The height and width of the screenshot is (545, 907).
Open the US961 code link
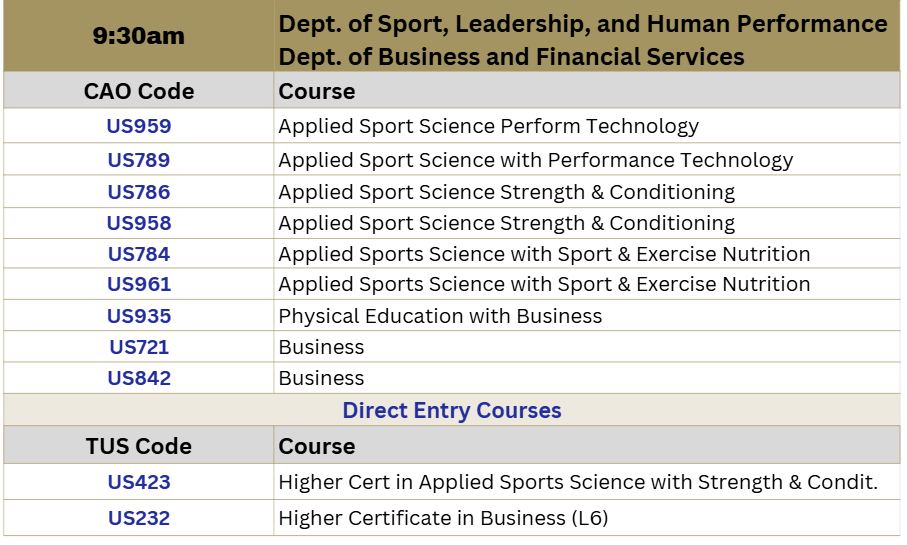click(139, 284)
